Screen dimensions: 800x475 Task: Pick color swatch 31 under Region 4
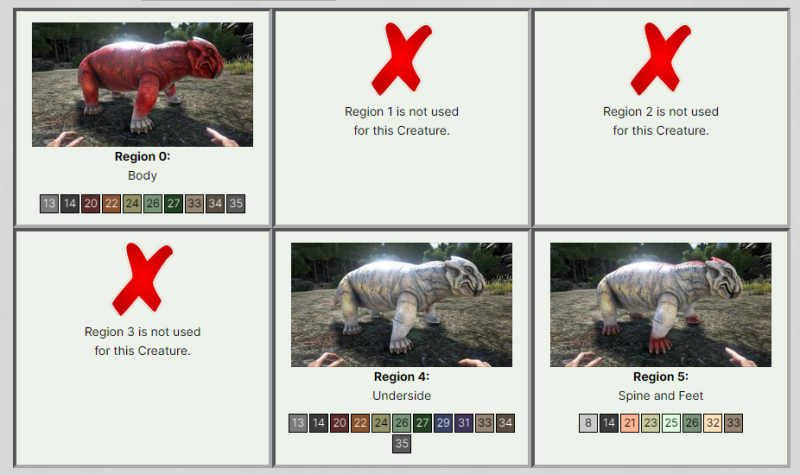coord(464,423)
